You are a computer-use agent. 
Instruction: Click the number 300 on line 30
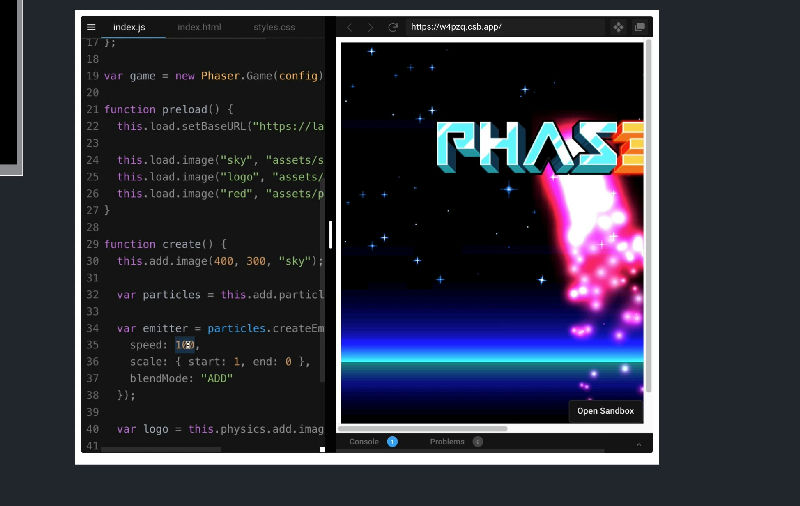click(x=256, y=261)
